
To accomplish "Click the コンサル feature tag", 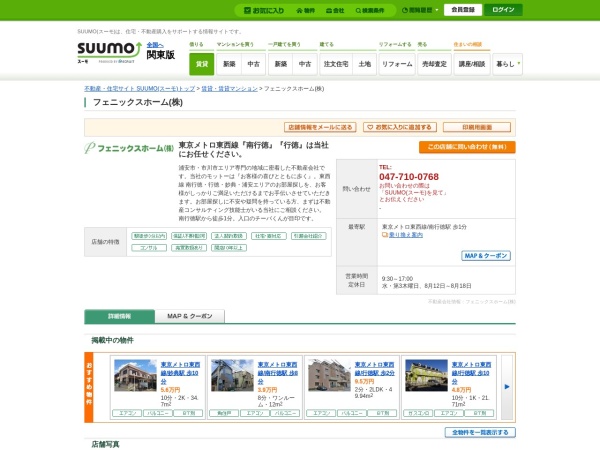I will click(149, 248).
